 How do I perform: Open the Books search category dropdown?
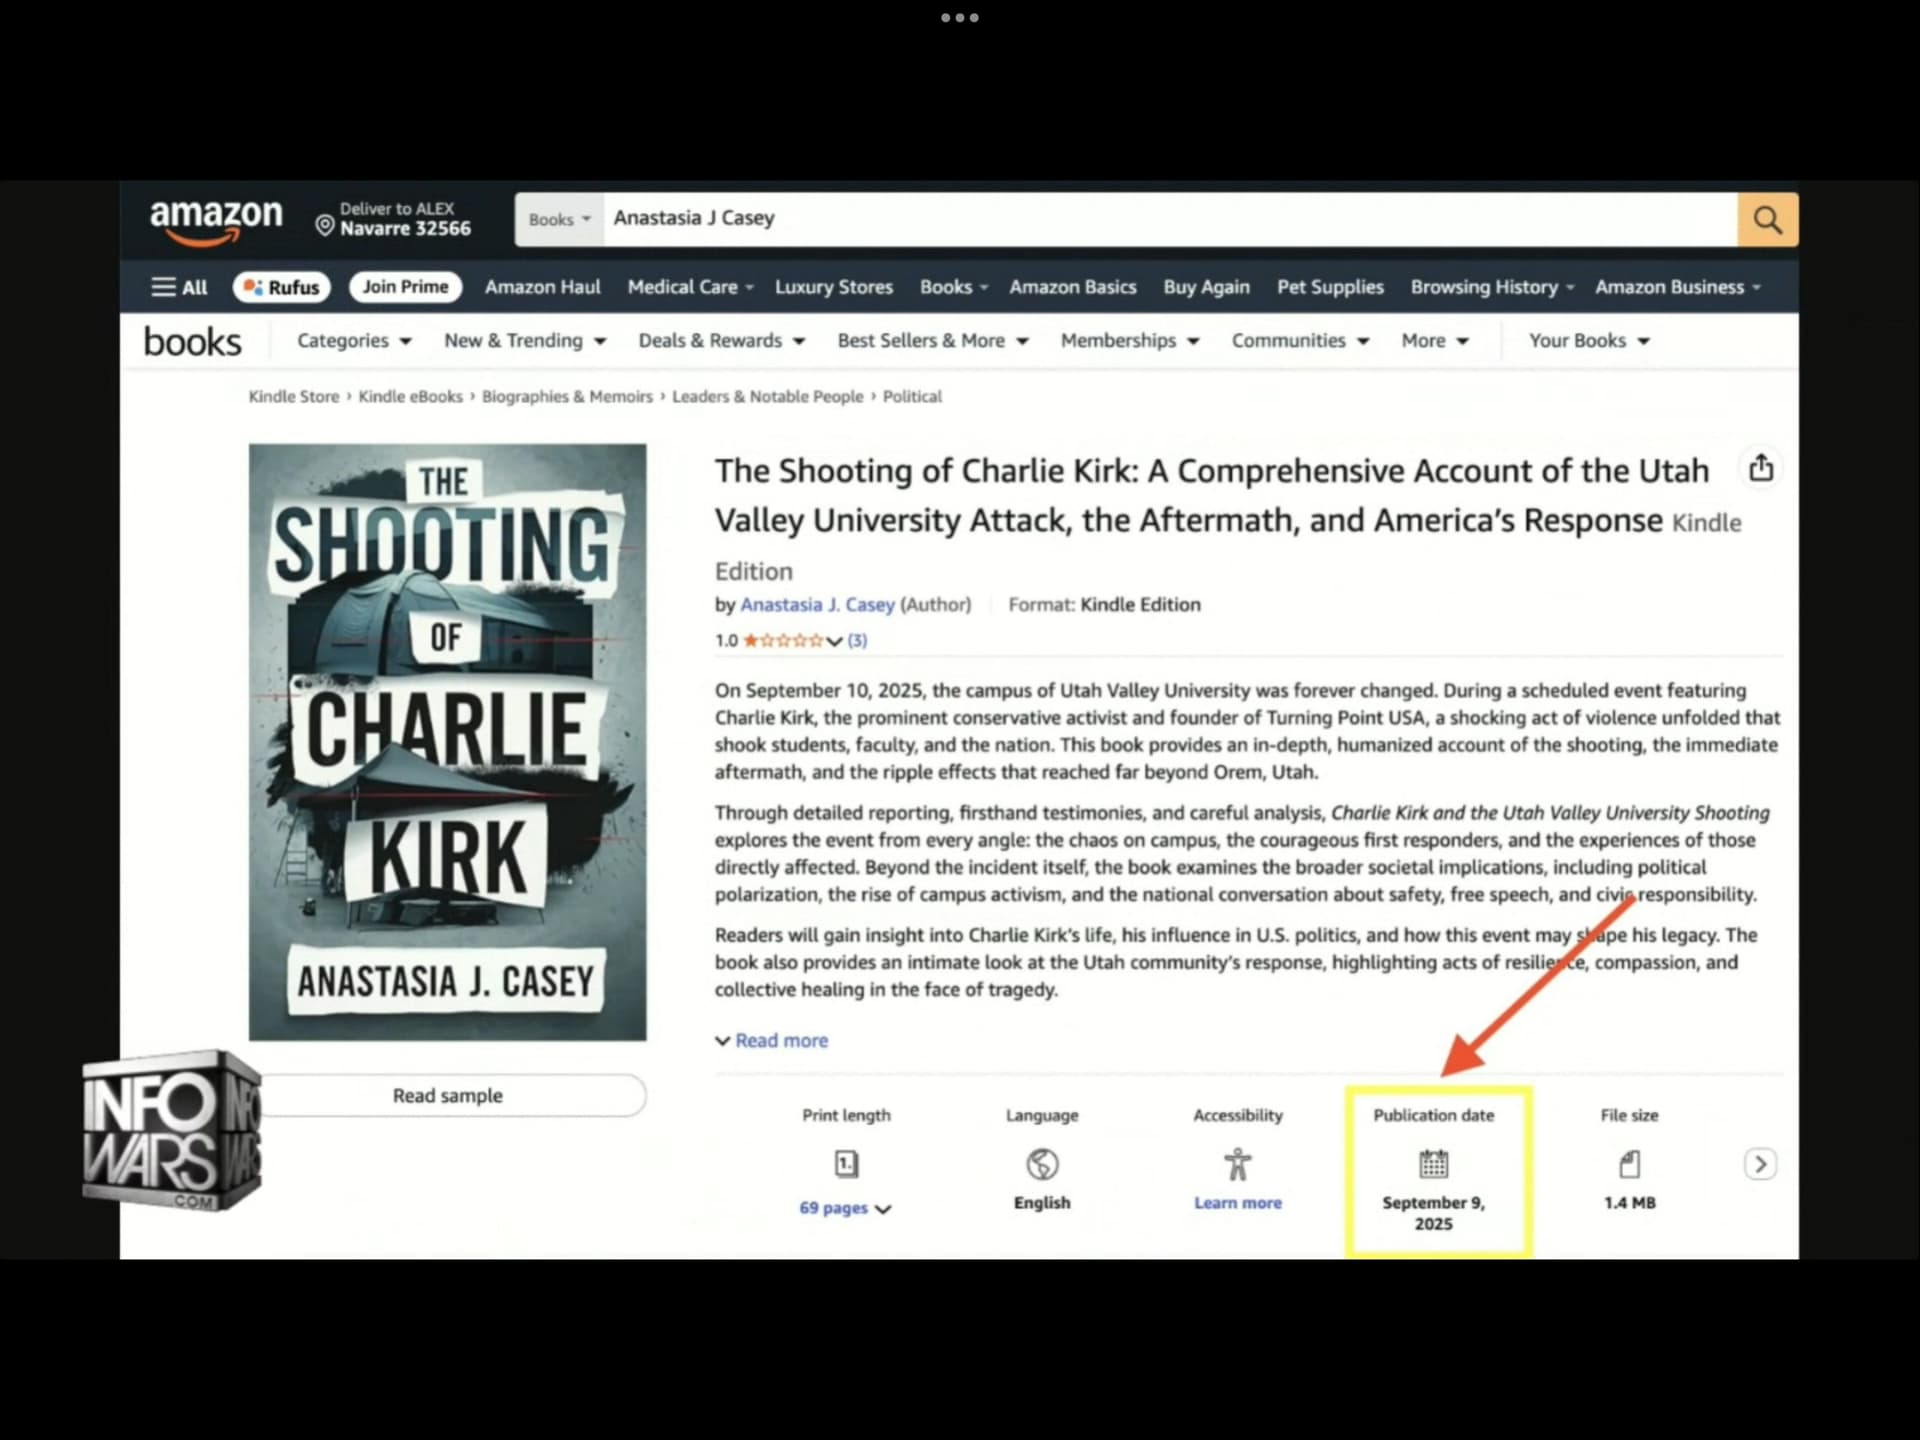(x=559, y=220)
